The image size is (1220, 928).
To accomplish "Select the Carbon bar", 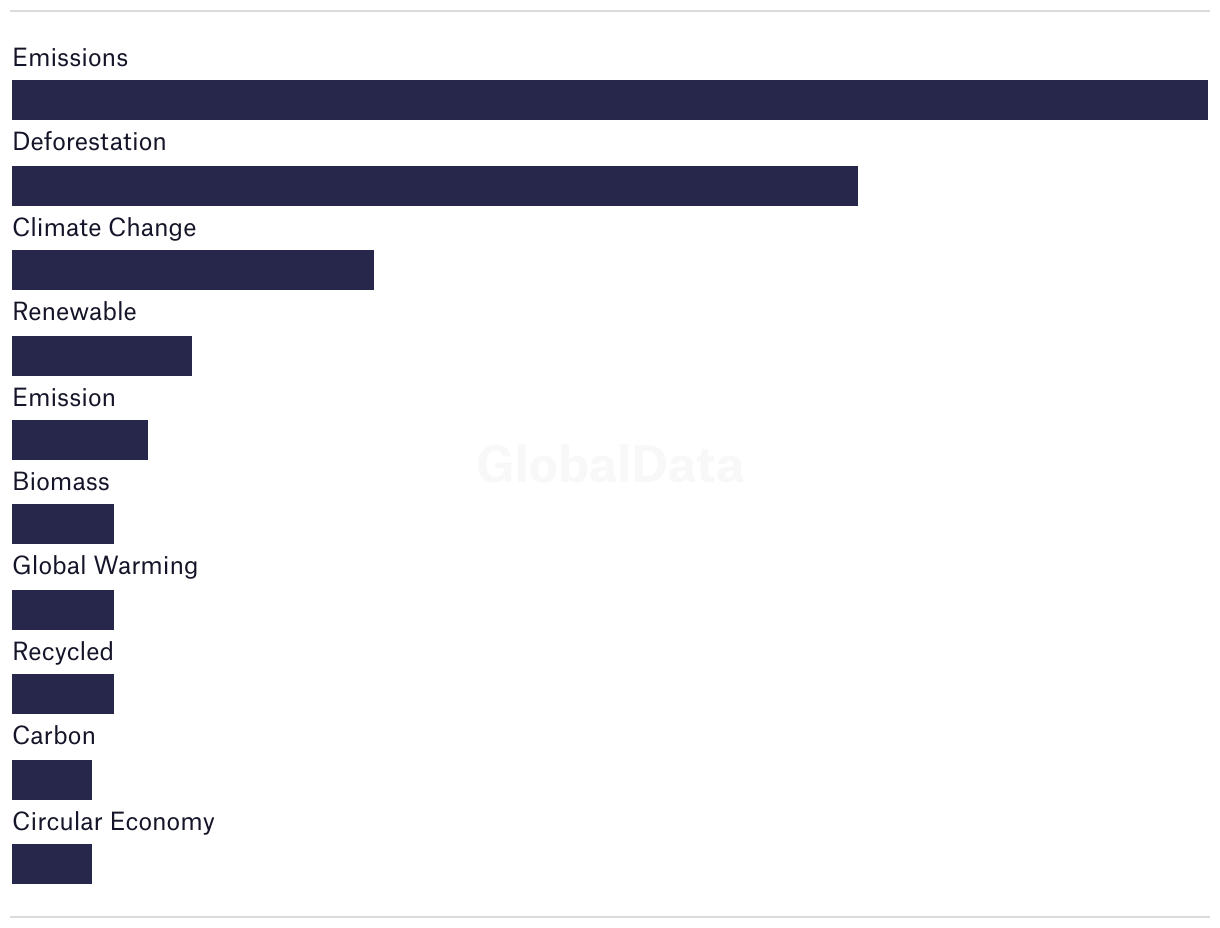I will click(52, 780).
